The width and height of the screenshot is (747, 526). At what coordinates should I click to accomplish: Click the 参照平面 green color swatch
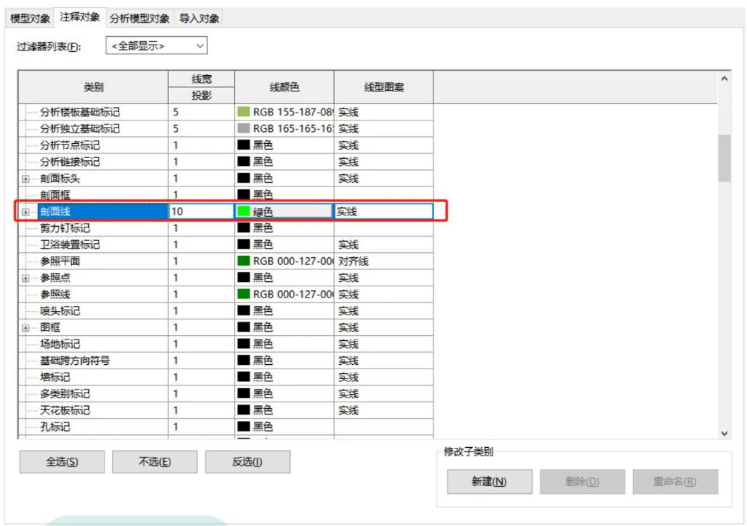tap(243, 261)
